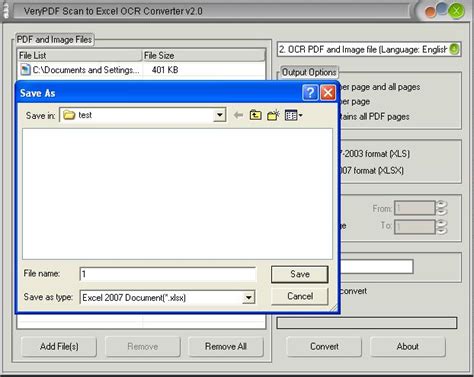Click the orange button in title bar

click(x=430, y=12)
